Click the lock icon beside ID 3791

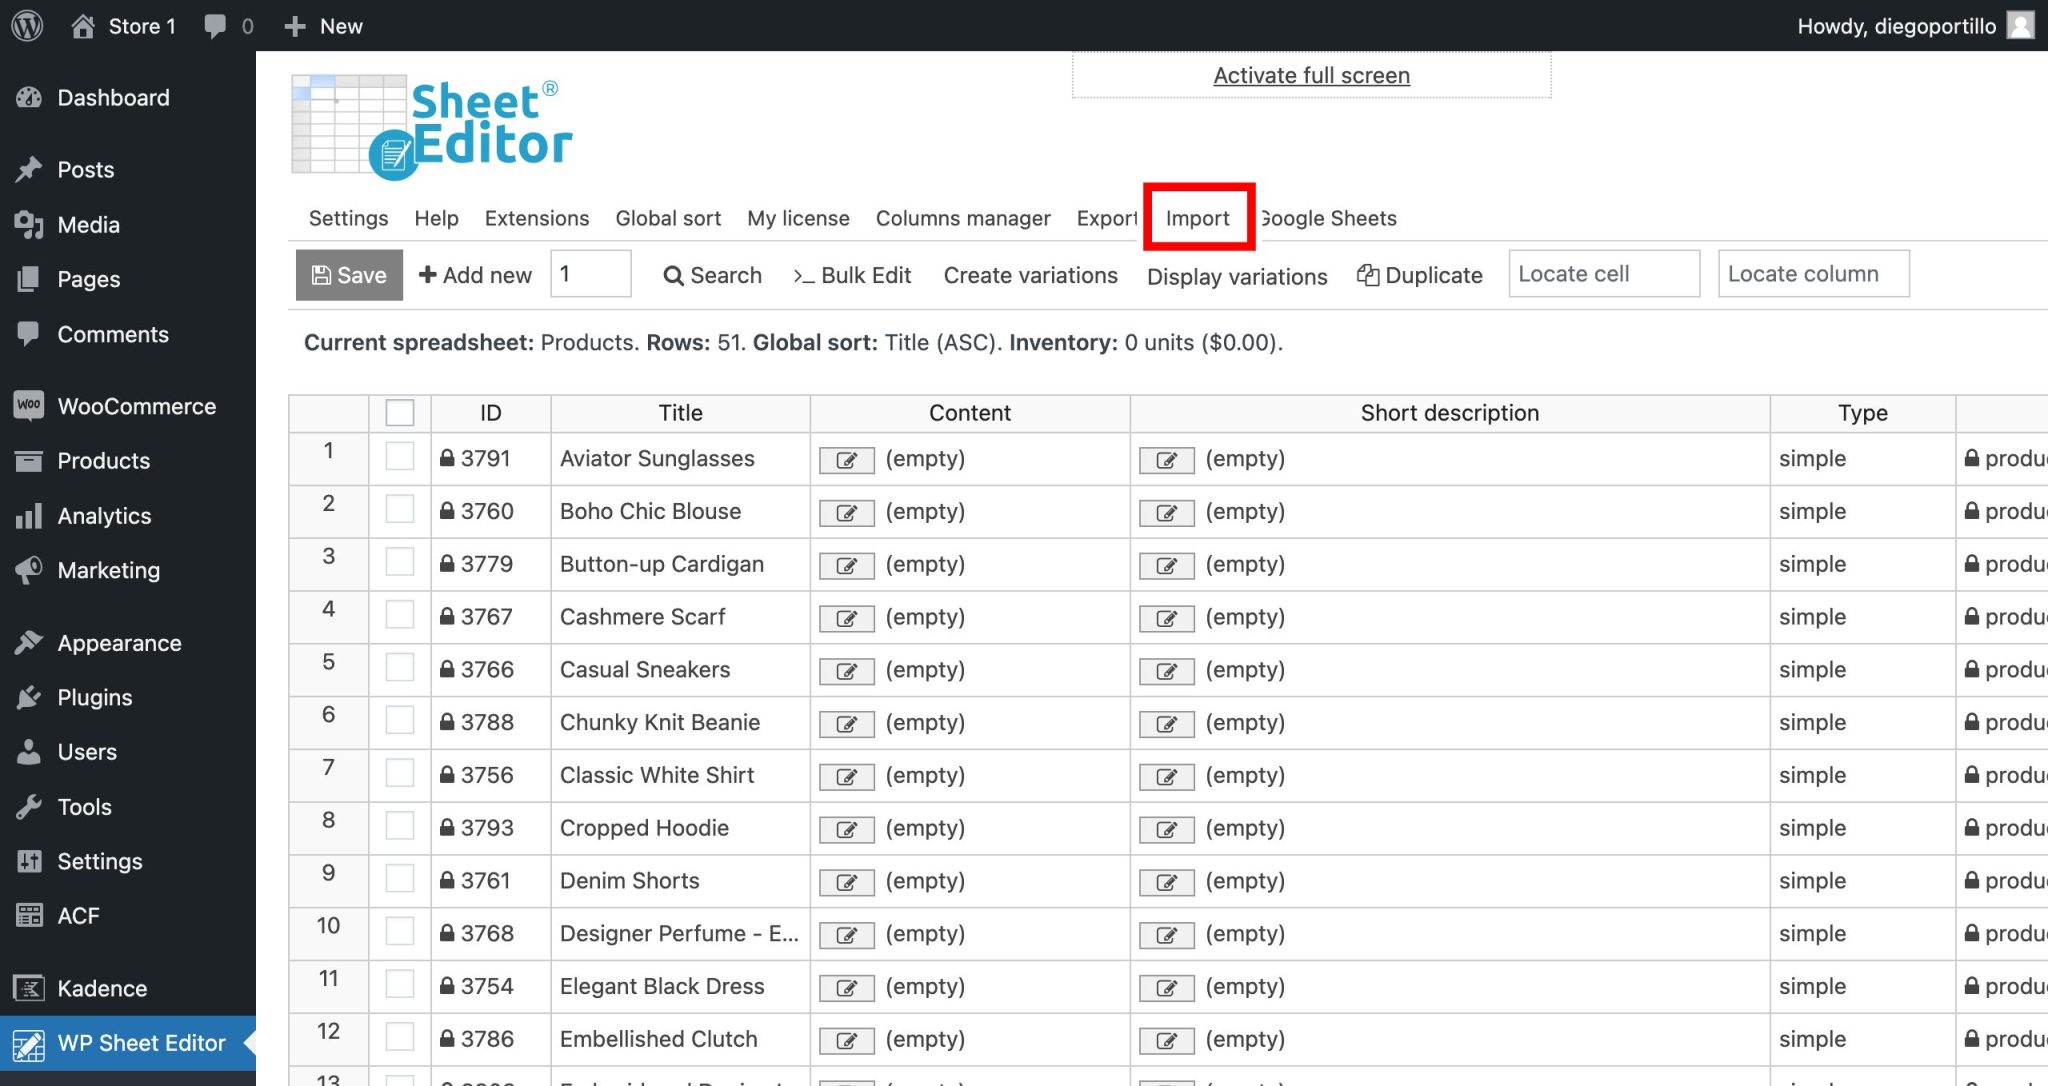click(x=446, y=458)
